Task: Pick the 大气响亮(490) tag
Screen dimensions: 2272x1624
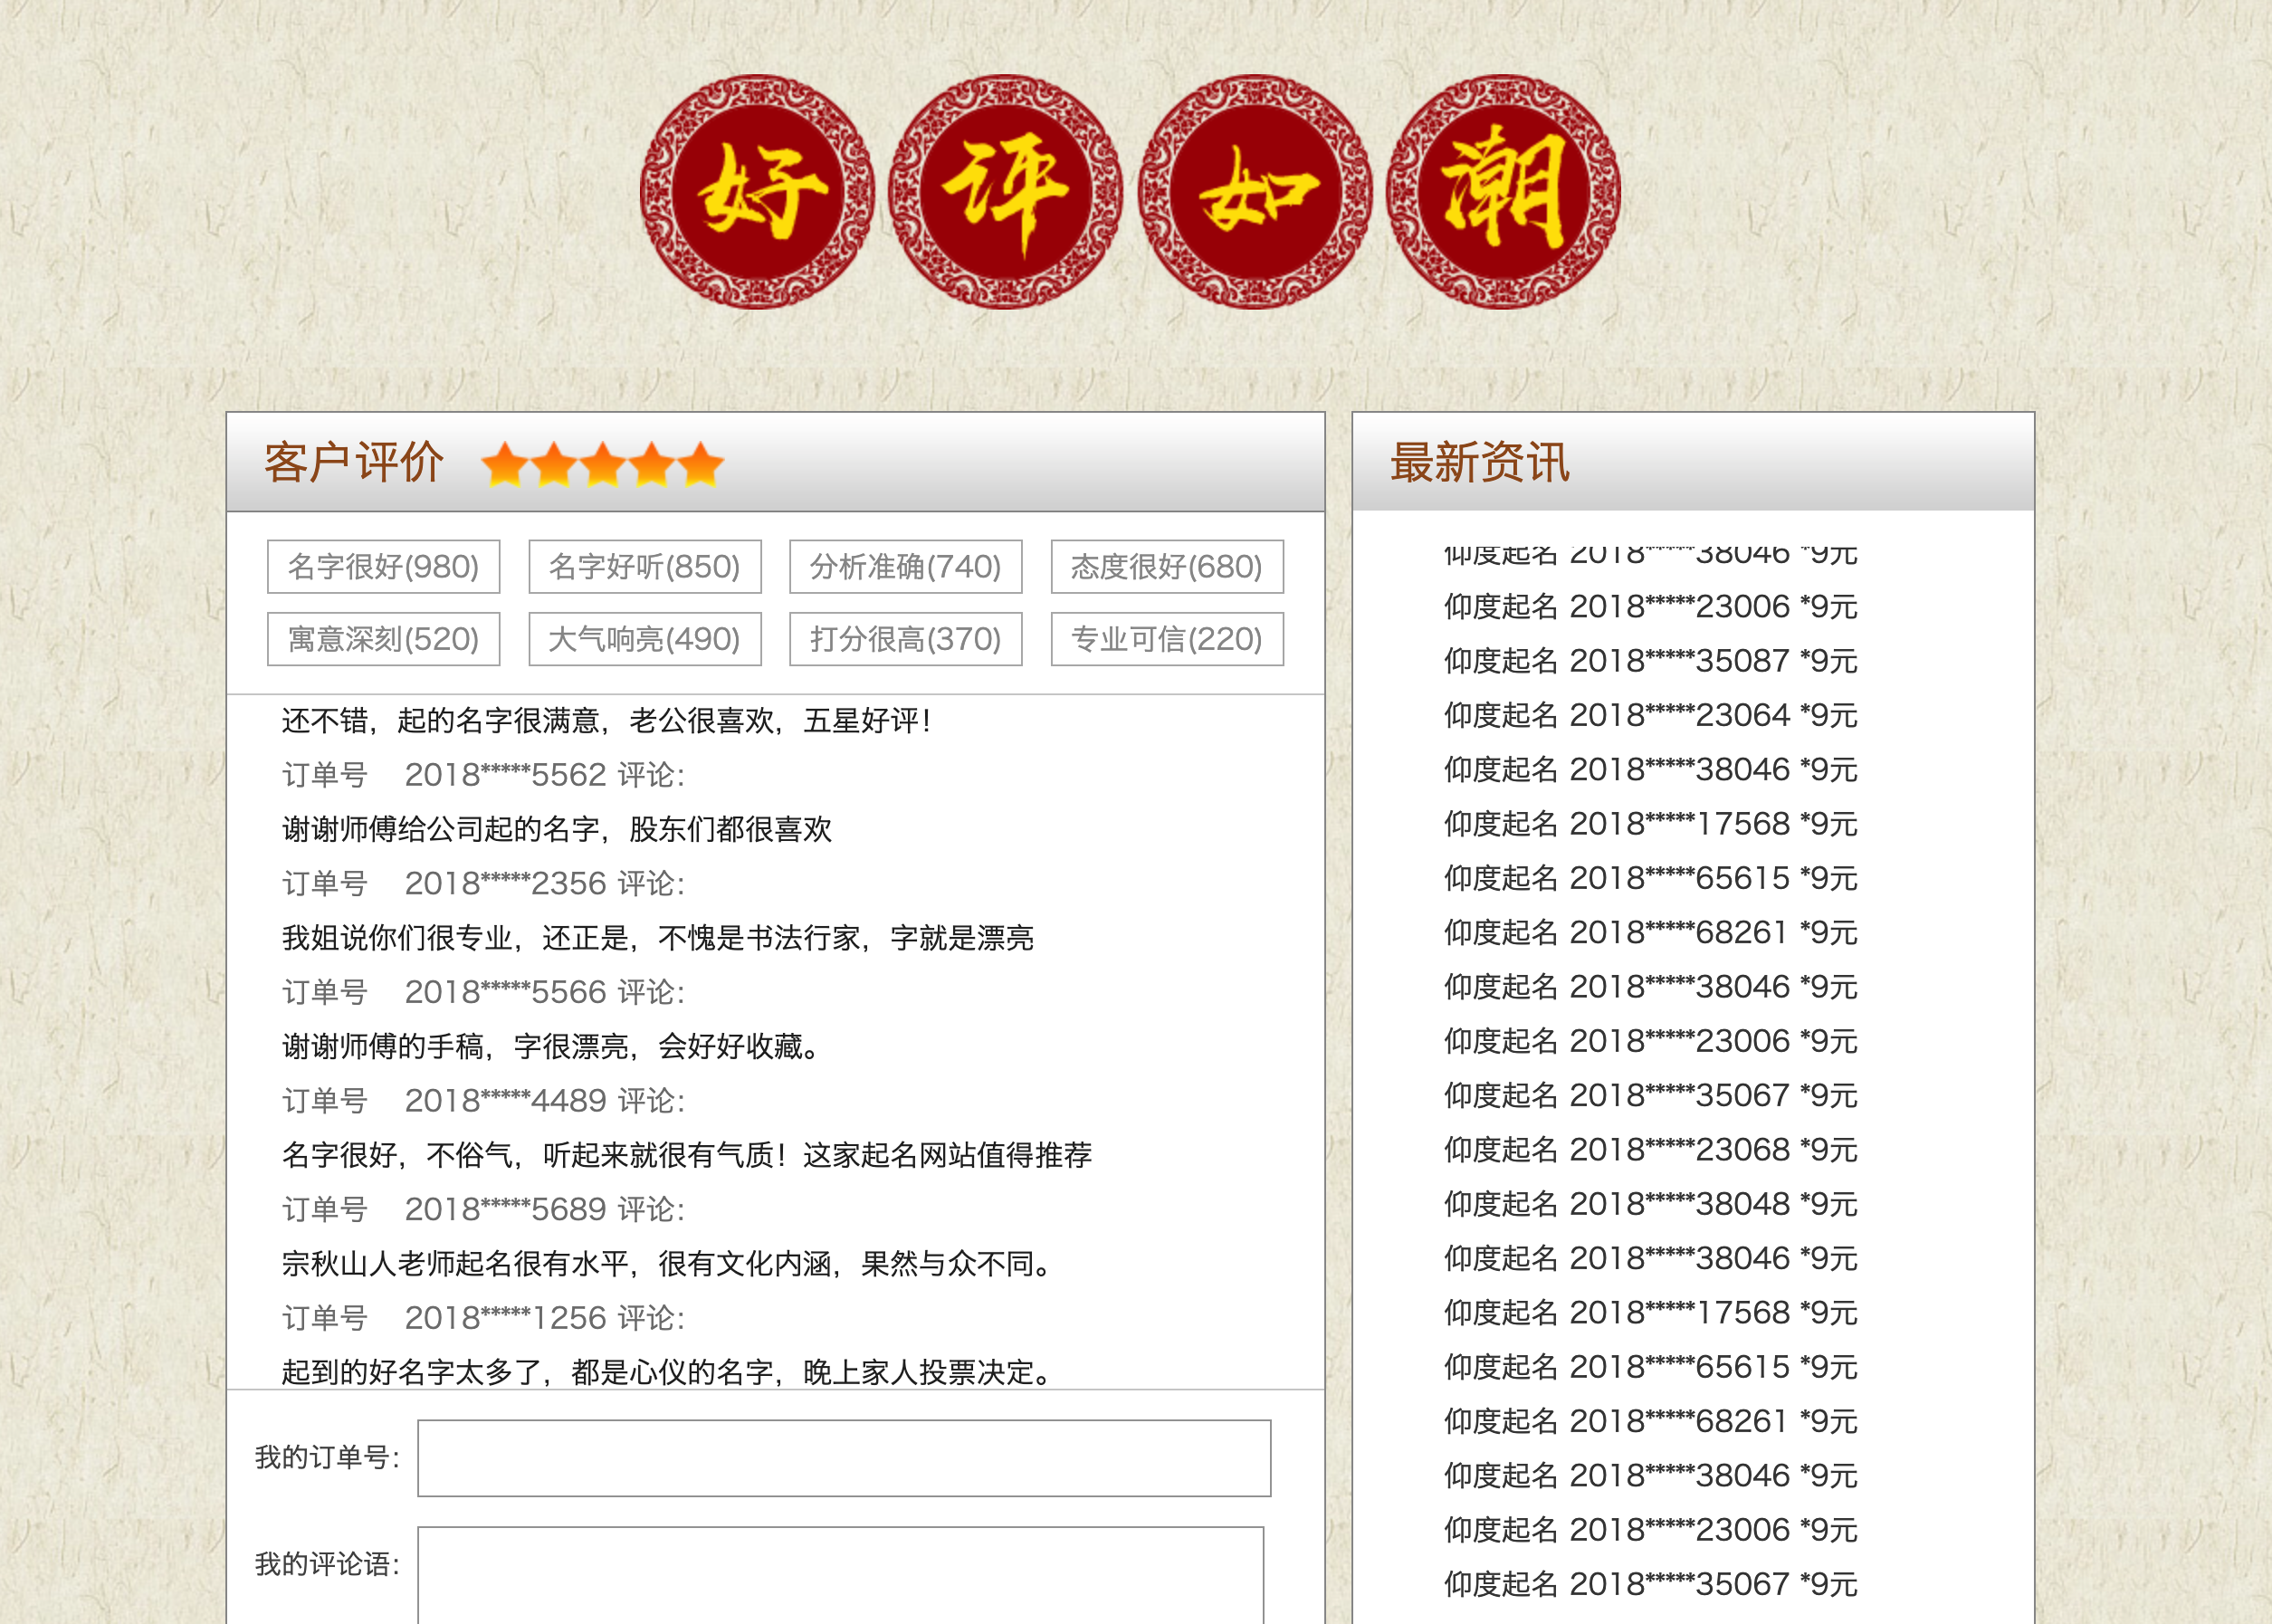Action: pyautogui.click(x=645, y=639)
